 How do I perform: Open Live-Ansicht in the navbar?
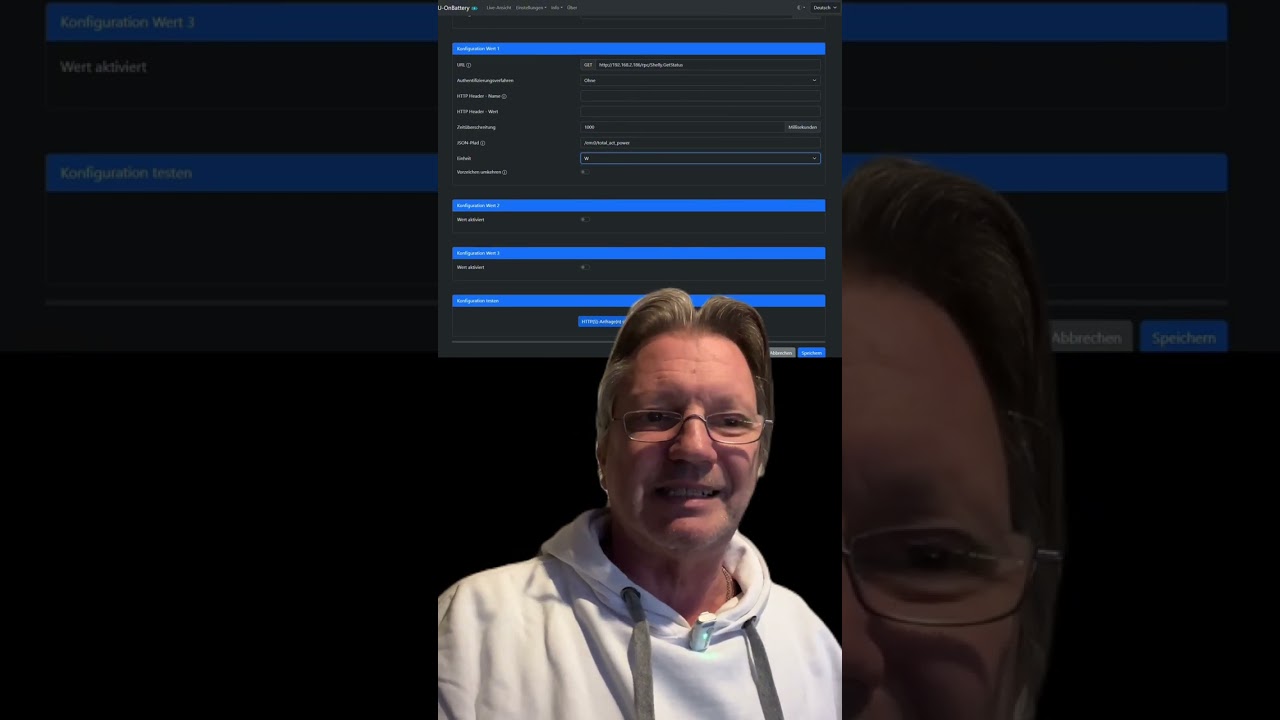[x=499, y=7]
